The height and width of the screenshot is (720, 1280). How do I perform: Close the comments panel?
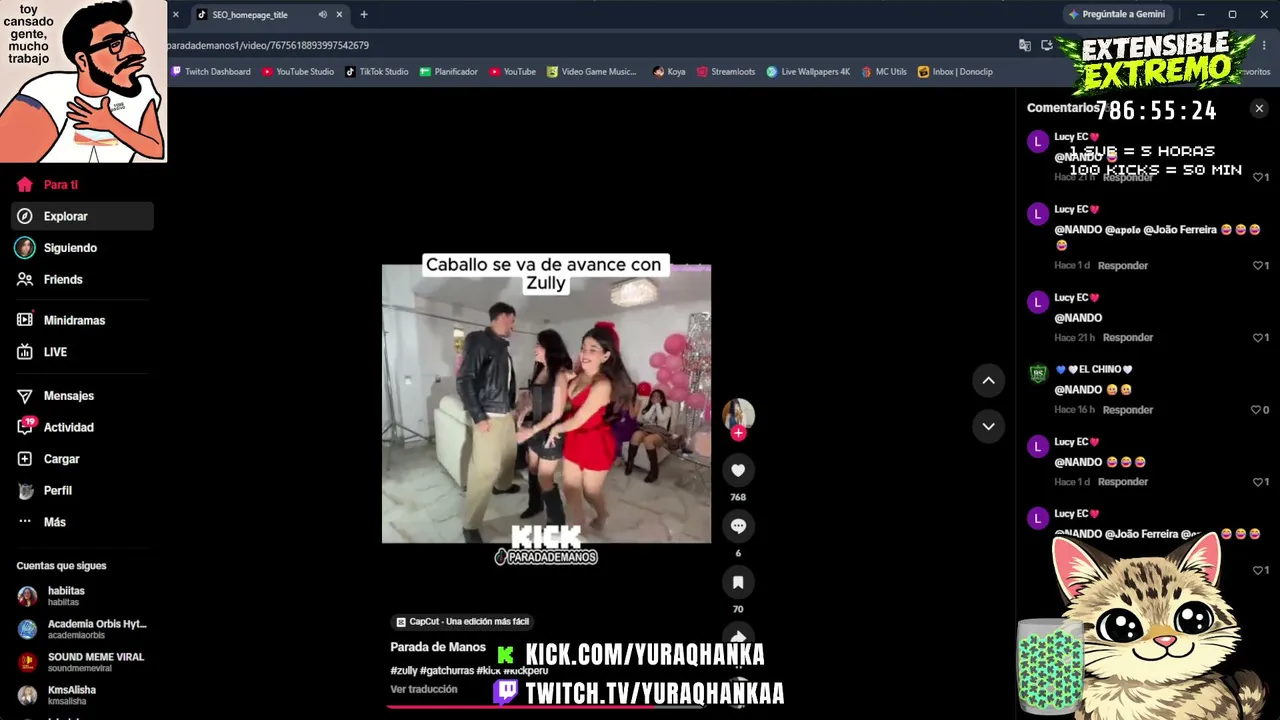tap(1259, 108)
